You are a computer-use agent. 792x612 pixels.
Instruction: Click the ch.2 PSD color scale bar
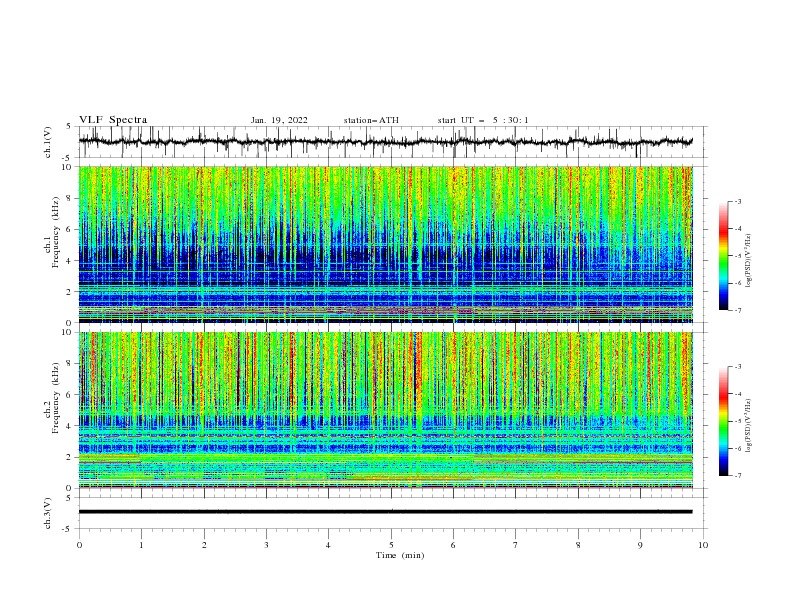723,421
